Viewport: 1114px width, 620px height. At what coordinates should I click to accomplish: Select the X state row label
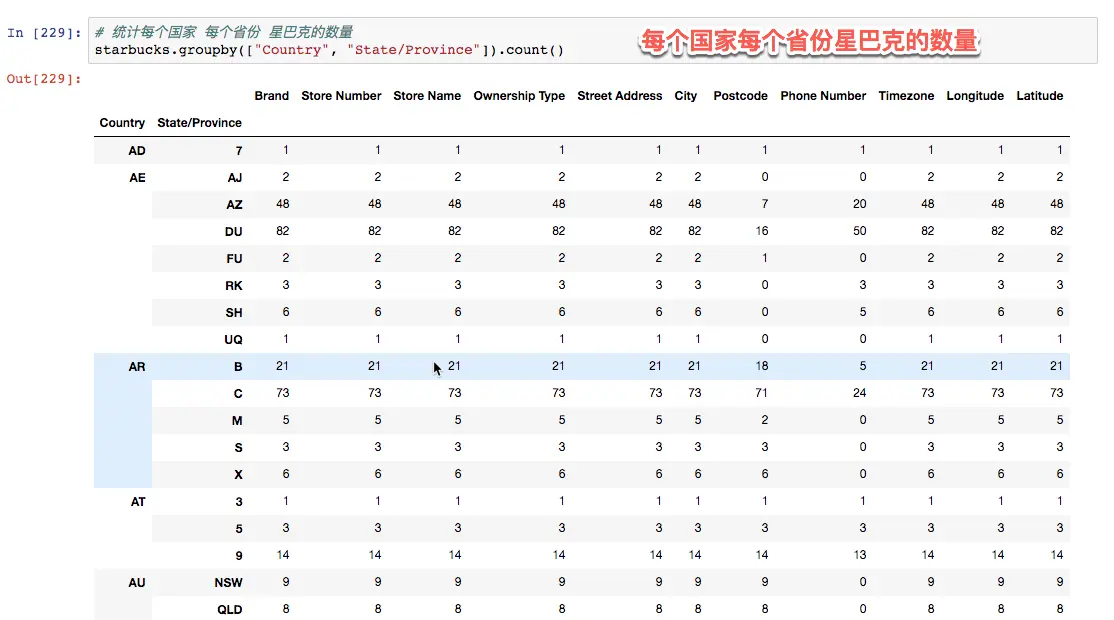(238, 474)
